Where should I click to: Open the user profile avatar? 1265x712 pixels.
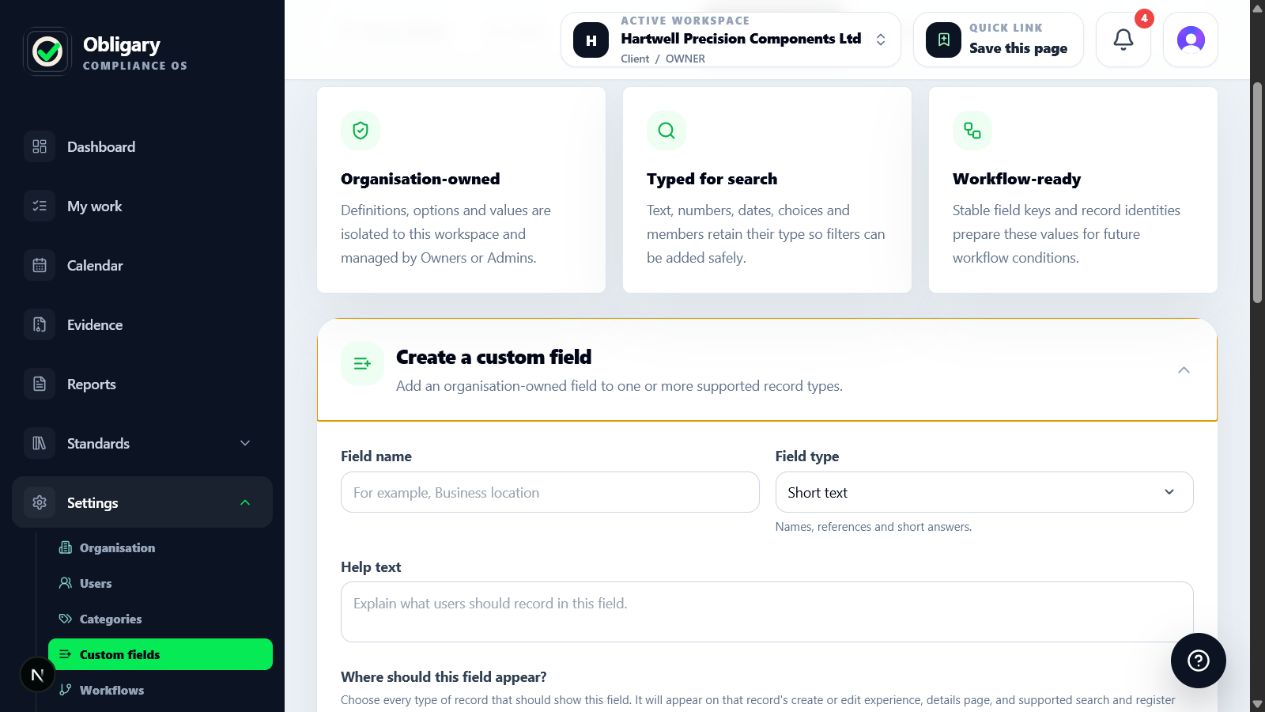(1190, 40)
